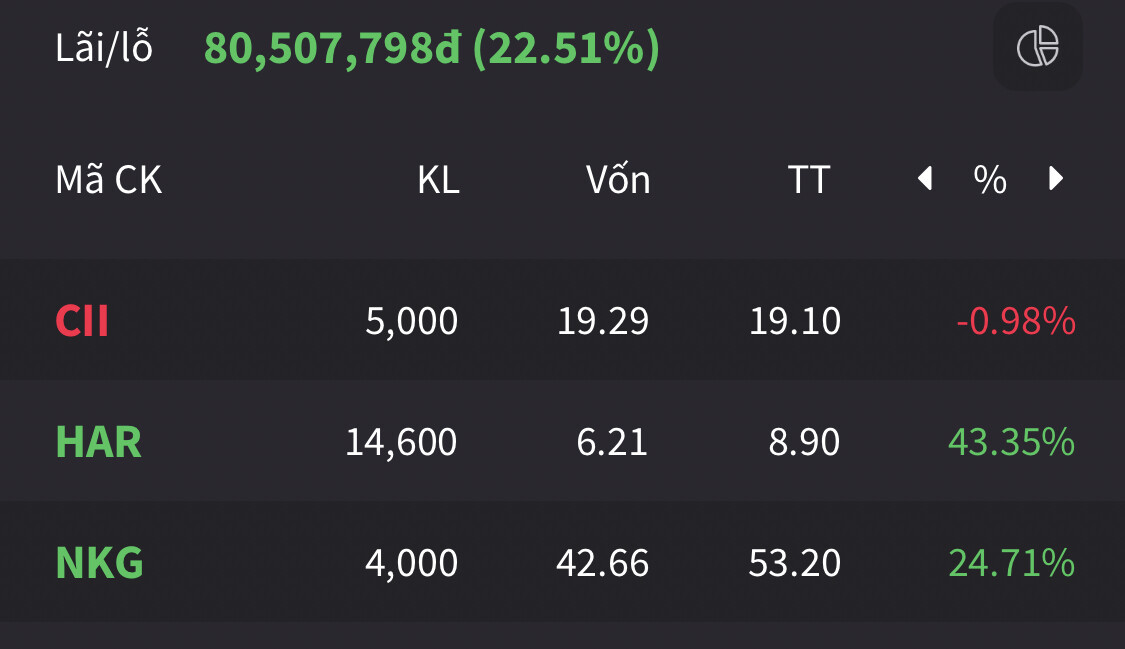Open the CII stock ticker
This screenshot has height=649, width=1125.
[82, 322]
